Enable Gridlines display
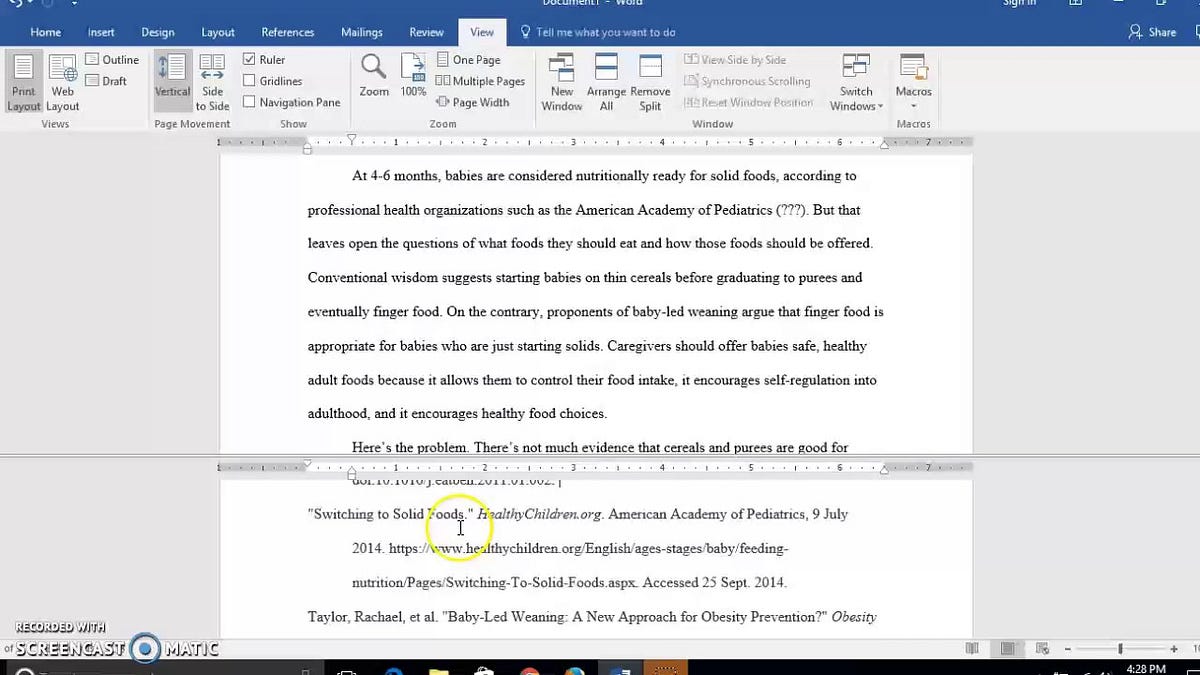1200x675 pixels. 251,81
